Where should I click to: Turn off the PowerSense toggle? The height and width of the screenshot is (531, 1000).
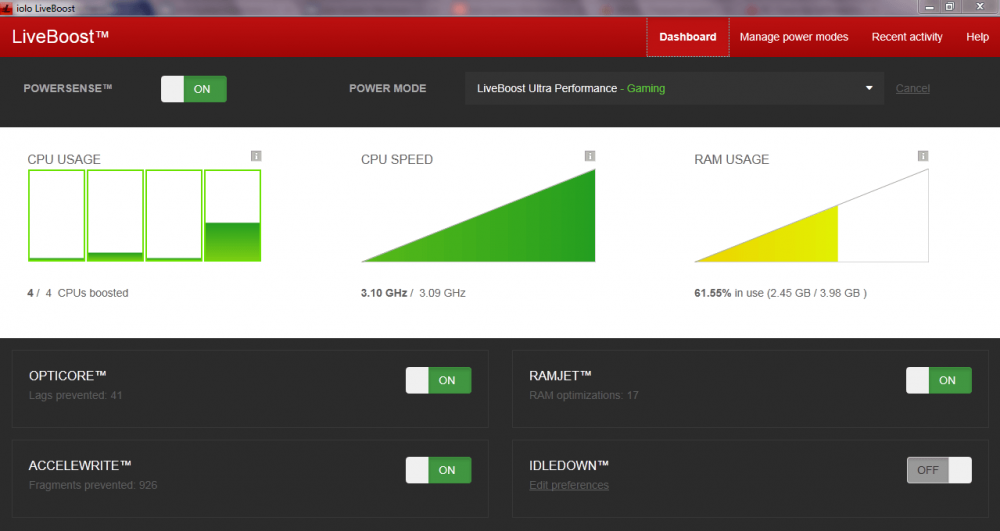tap(194, 89)
